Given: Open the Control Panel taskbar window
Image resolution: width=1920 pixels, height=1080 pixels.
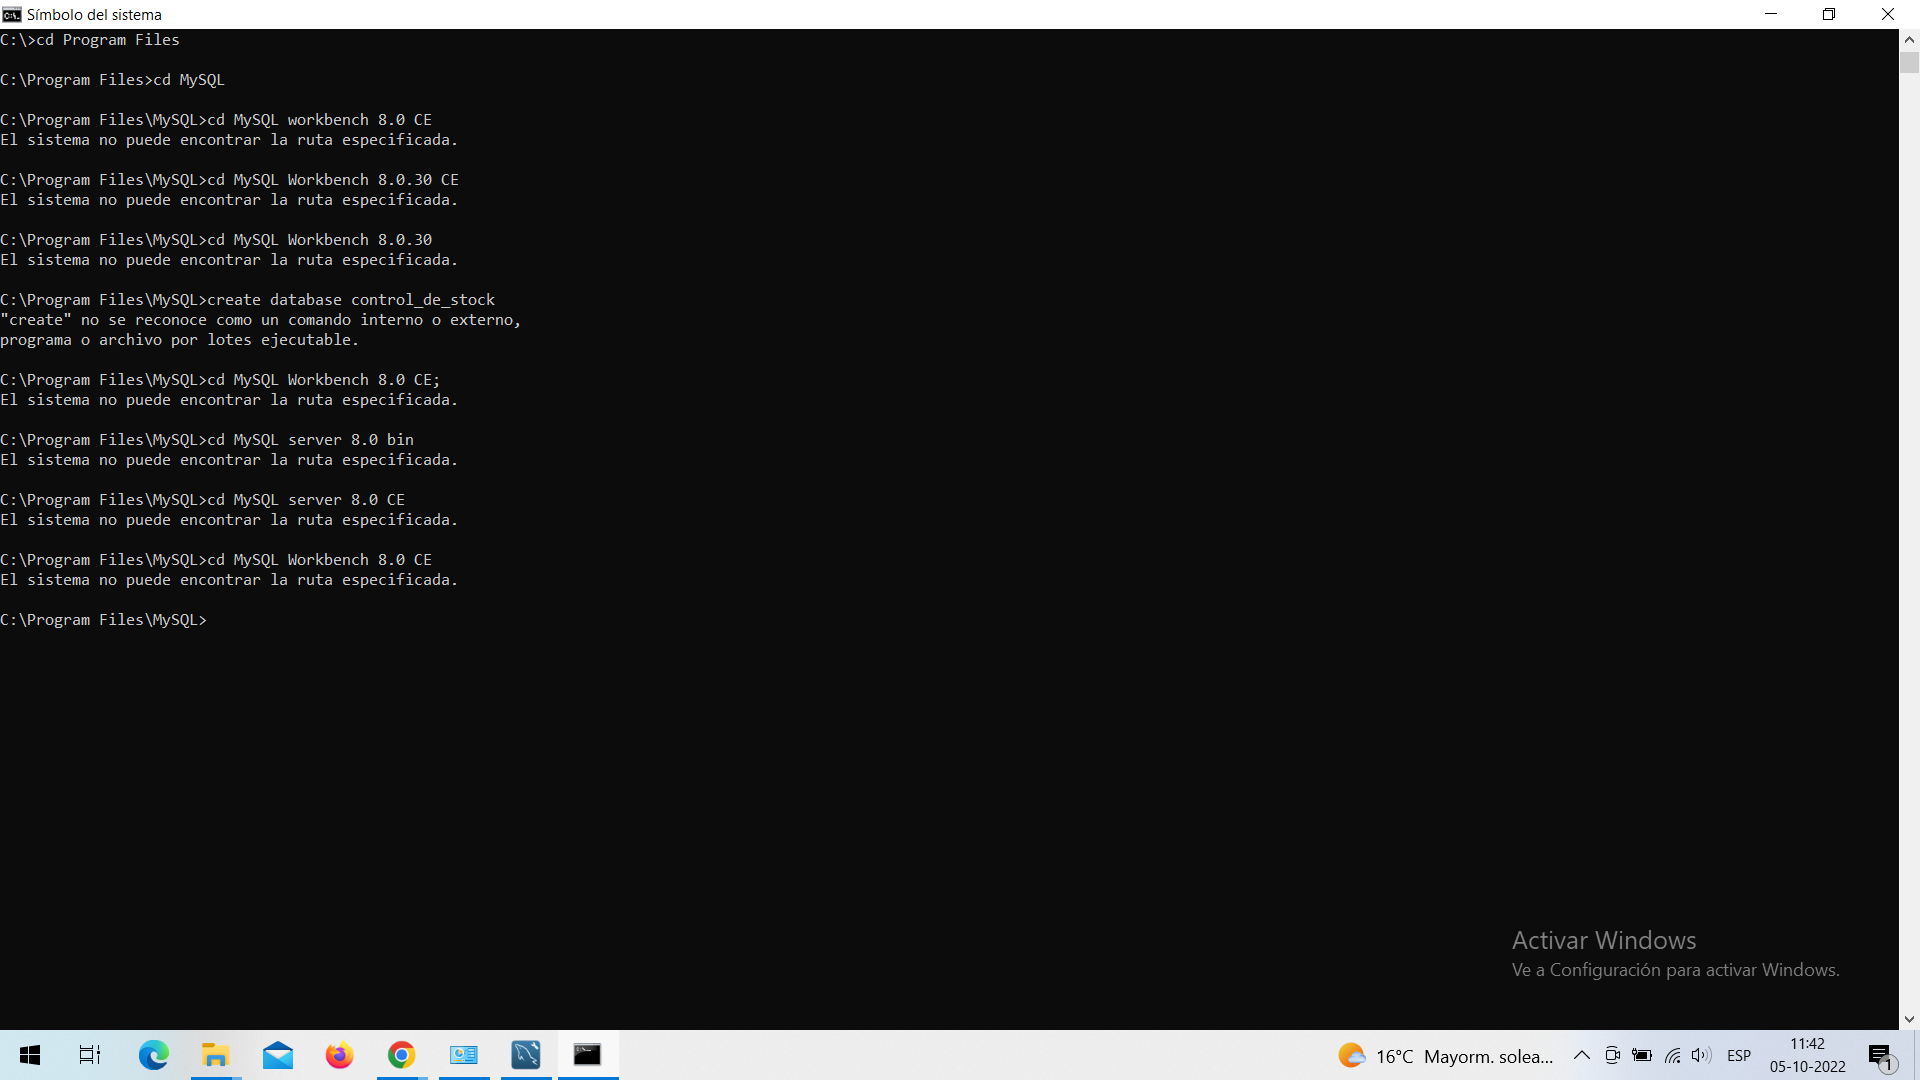Looking at the screenshot, I should pos(463,1055).
